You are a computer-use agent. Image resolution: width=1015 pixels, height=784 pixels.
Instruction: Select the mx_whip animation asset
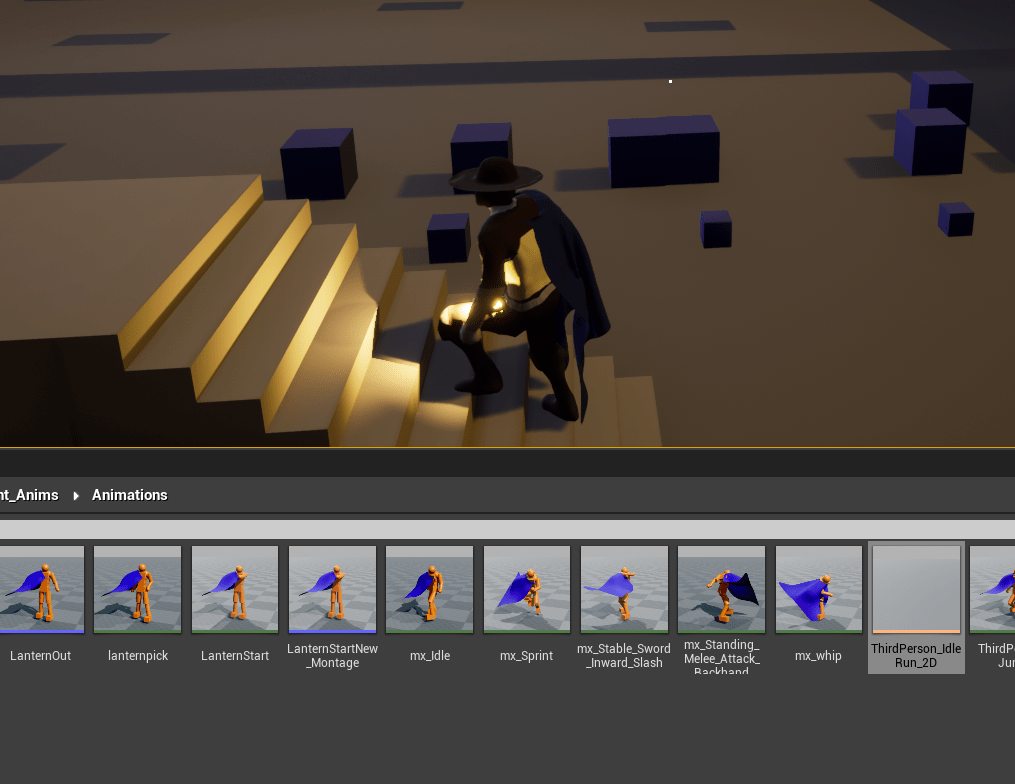pos(818,590)
